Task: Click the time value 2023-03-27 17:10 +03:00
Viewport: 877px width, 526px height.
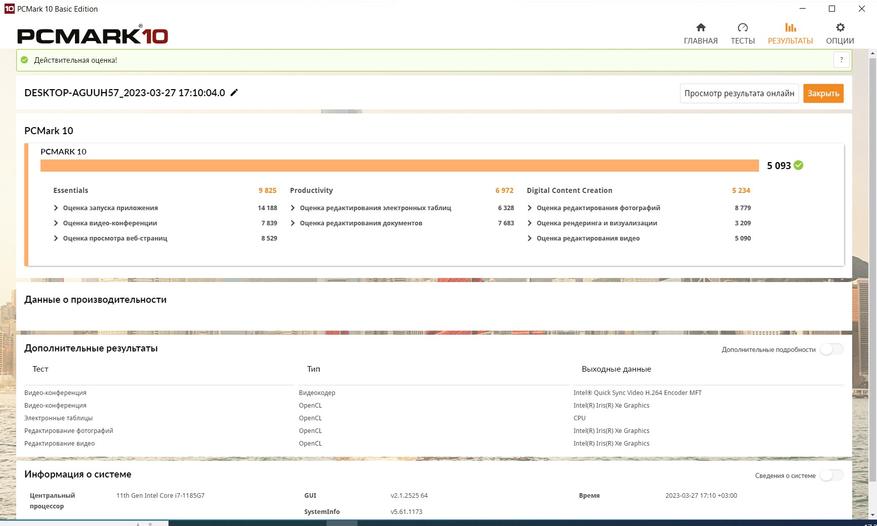Action: [x=701, y=495]
